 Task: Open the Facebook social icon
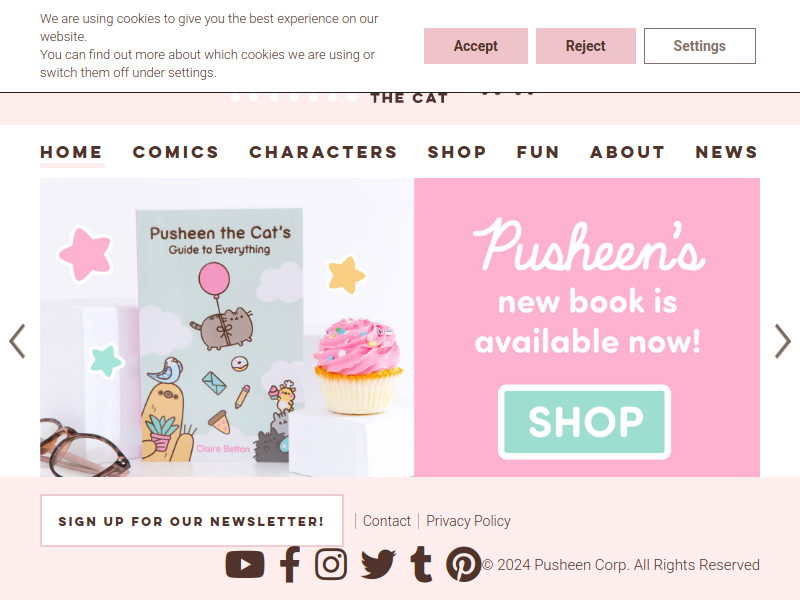point(290,564)
